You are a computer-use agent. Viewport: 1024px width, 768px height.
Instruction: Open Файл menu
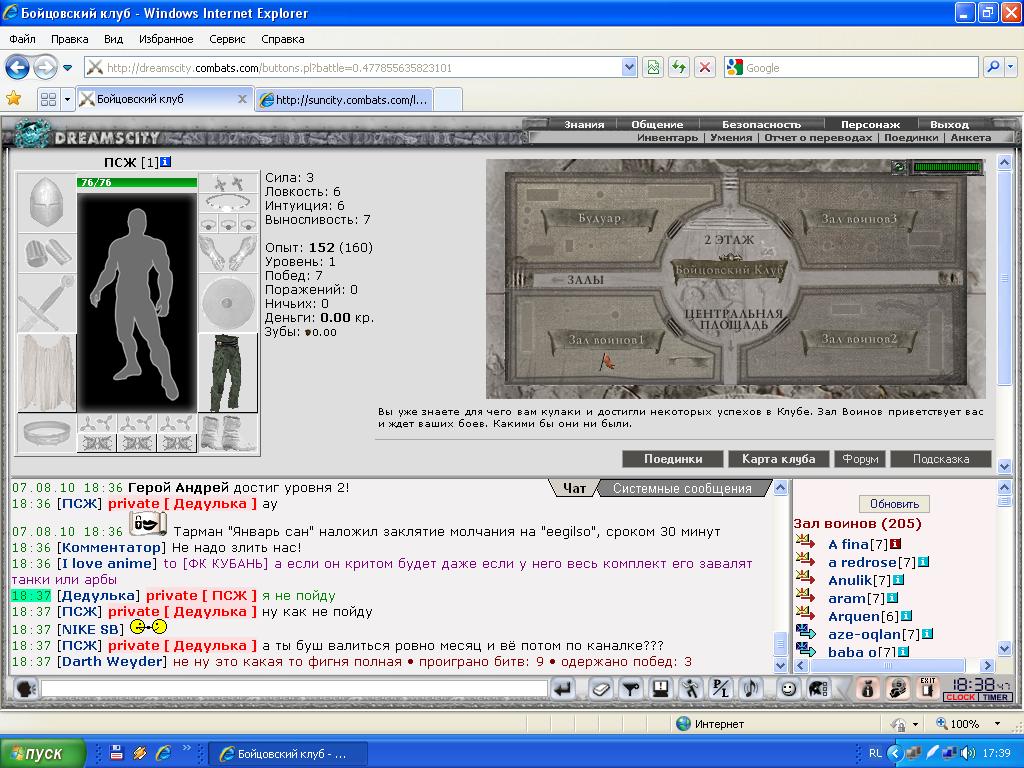(22, 39)
